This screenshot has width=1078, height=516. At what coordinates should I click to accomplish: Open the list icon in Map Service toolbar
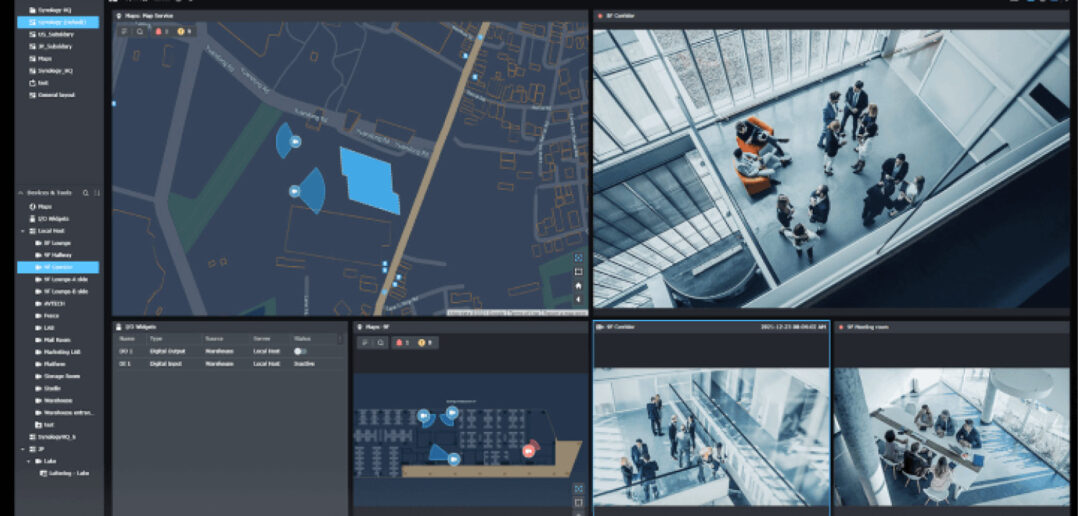pos(123,32)
